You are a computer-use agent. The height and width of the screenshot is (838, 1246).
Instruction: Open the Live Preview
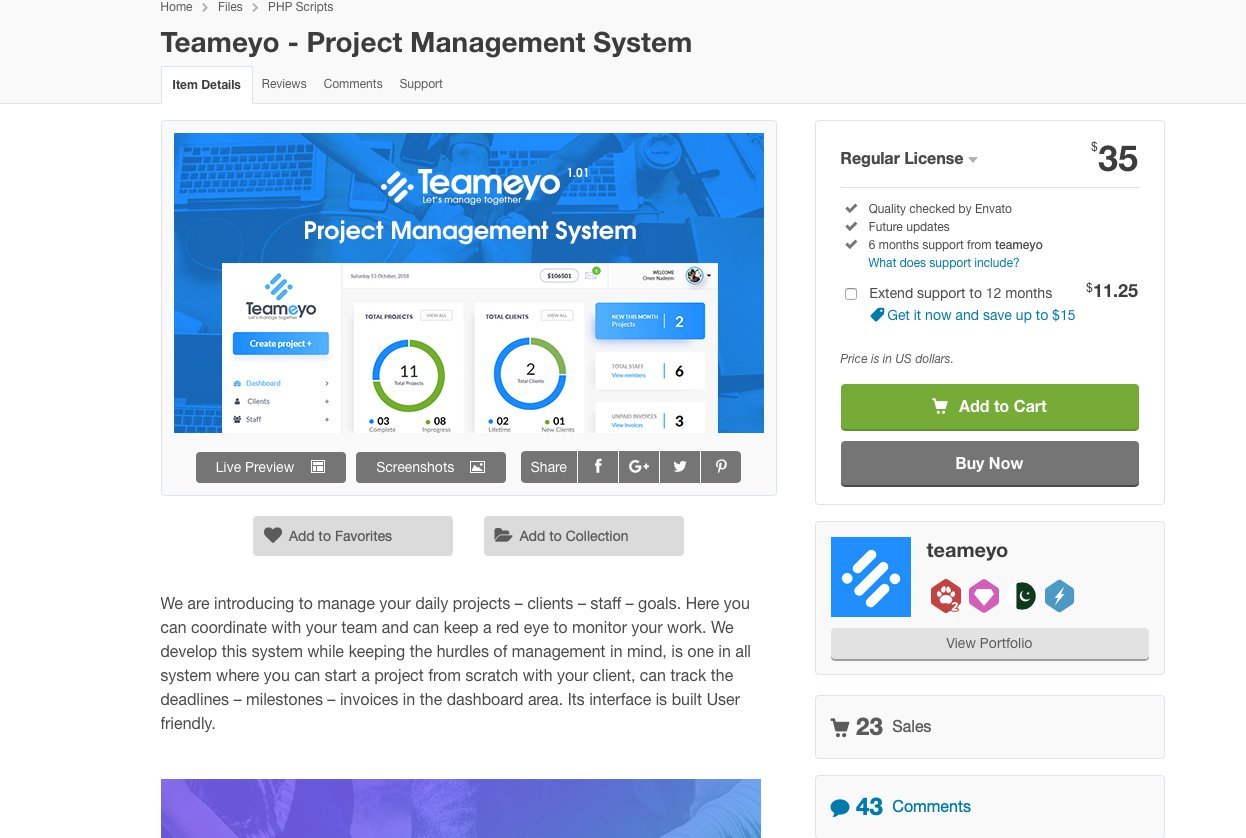(x=271, y=467)
